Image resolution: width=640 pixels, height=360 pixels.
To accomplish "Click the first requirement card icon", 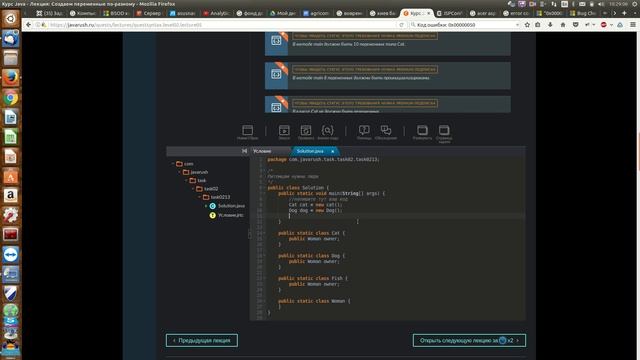I will pos(276,41).
